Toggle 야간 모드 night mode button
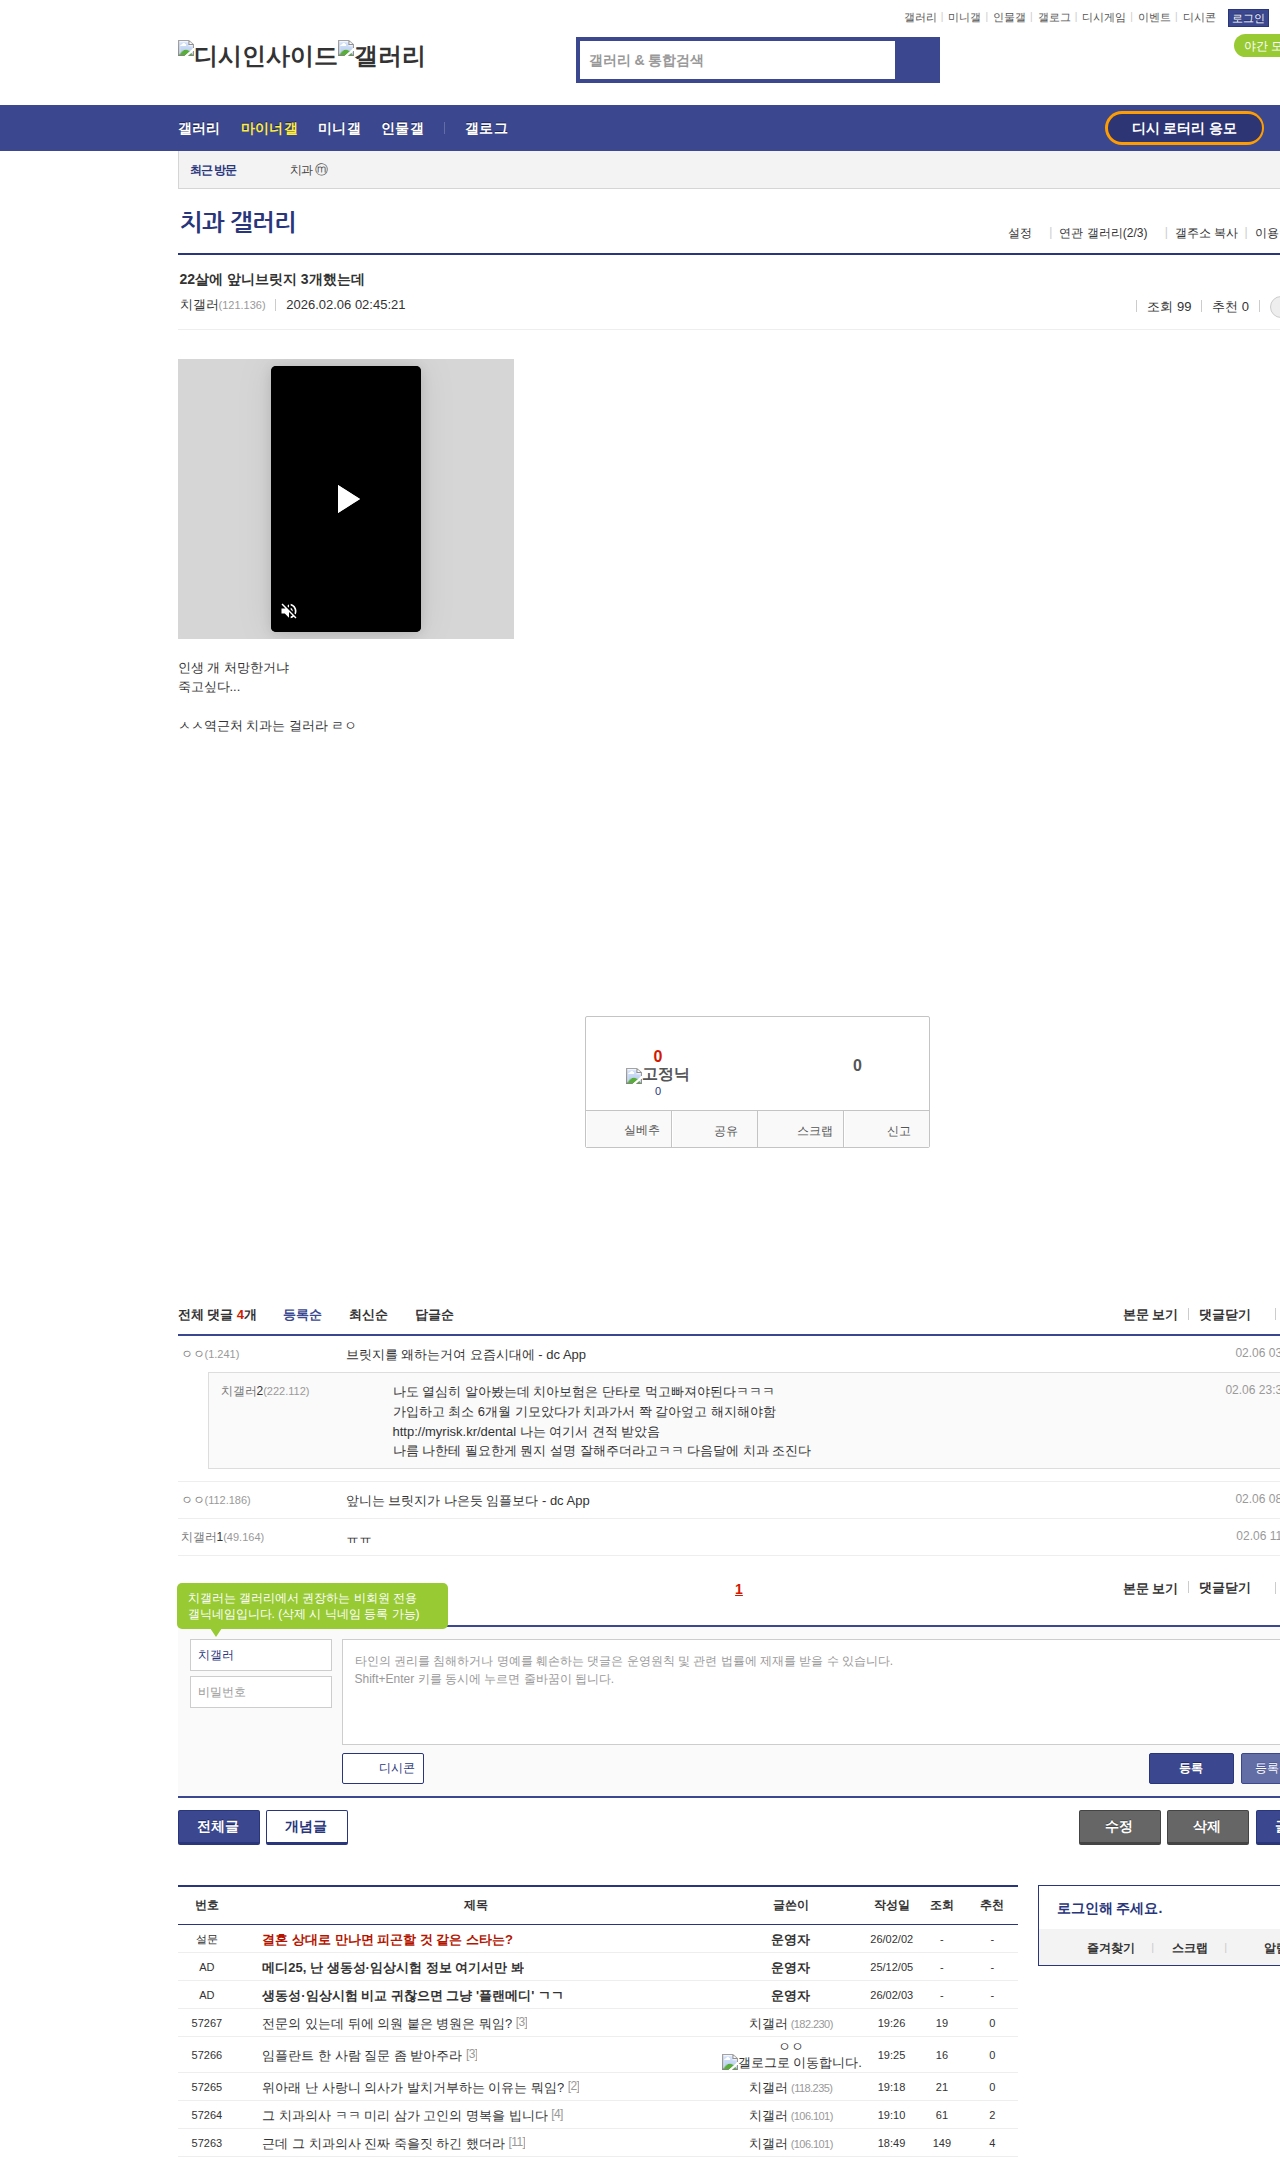This screenshot has width=1280, height=2159. coord(1258,46)
